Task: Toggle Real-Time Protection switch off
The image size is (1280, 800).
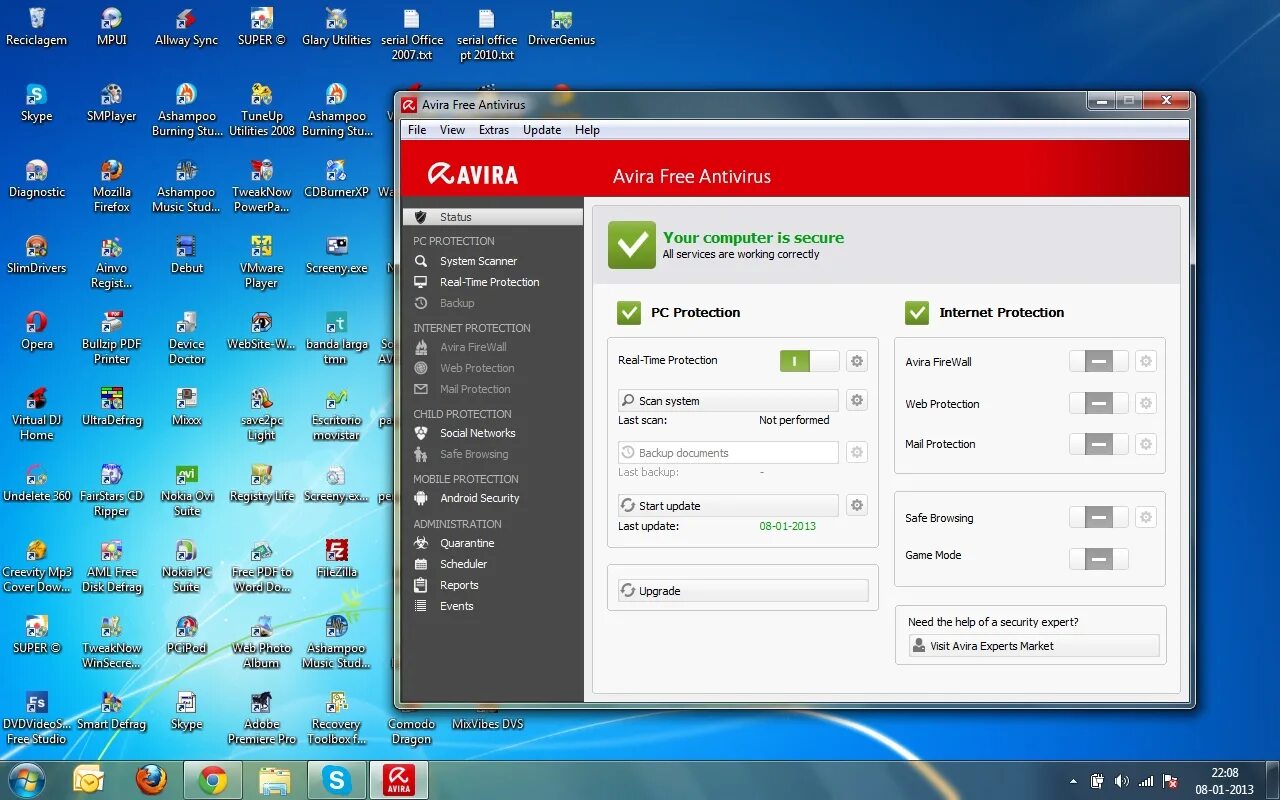Action: (810, 361)
